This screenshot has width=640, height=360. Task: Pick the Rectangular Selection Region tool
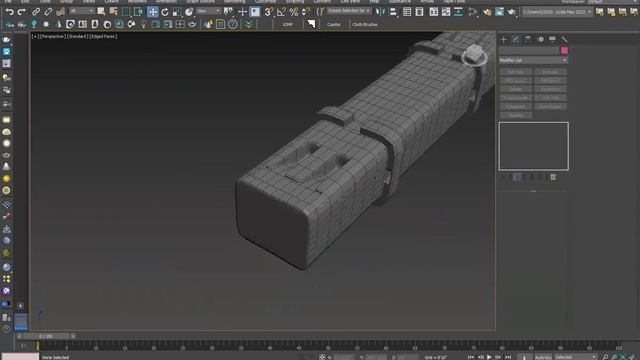[126, 12]
